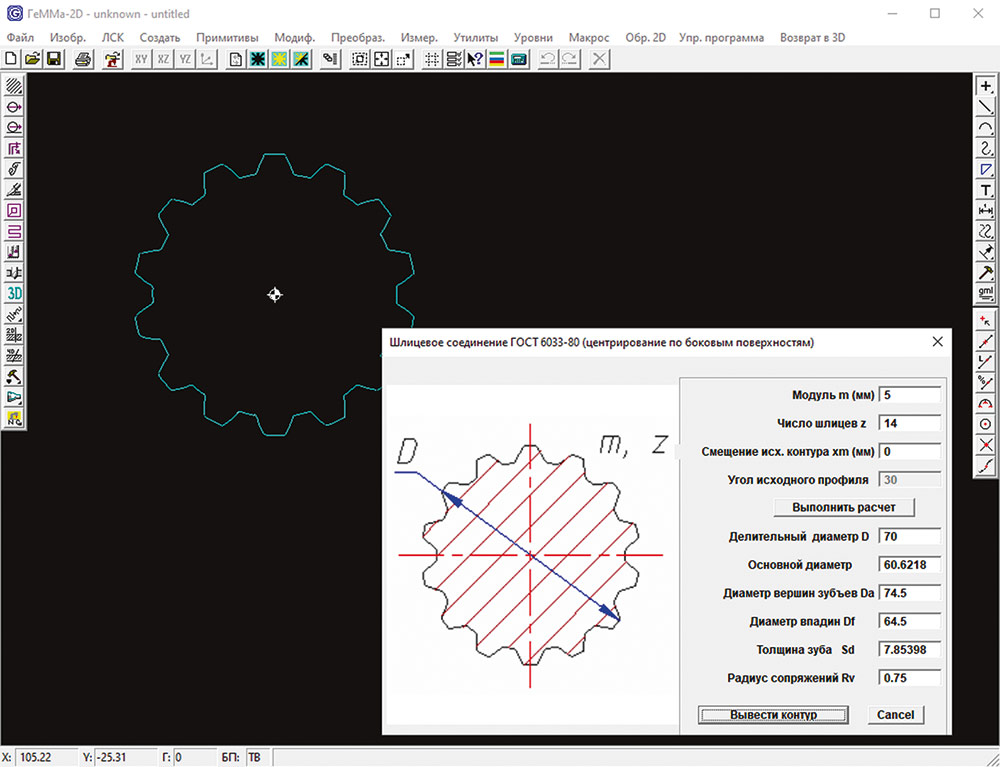Click Cancel in the spline dialog
Screen dimensions: 1000x767
tap(895, 715)
